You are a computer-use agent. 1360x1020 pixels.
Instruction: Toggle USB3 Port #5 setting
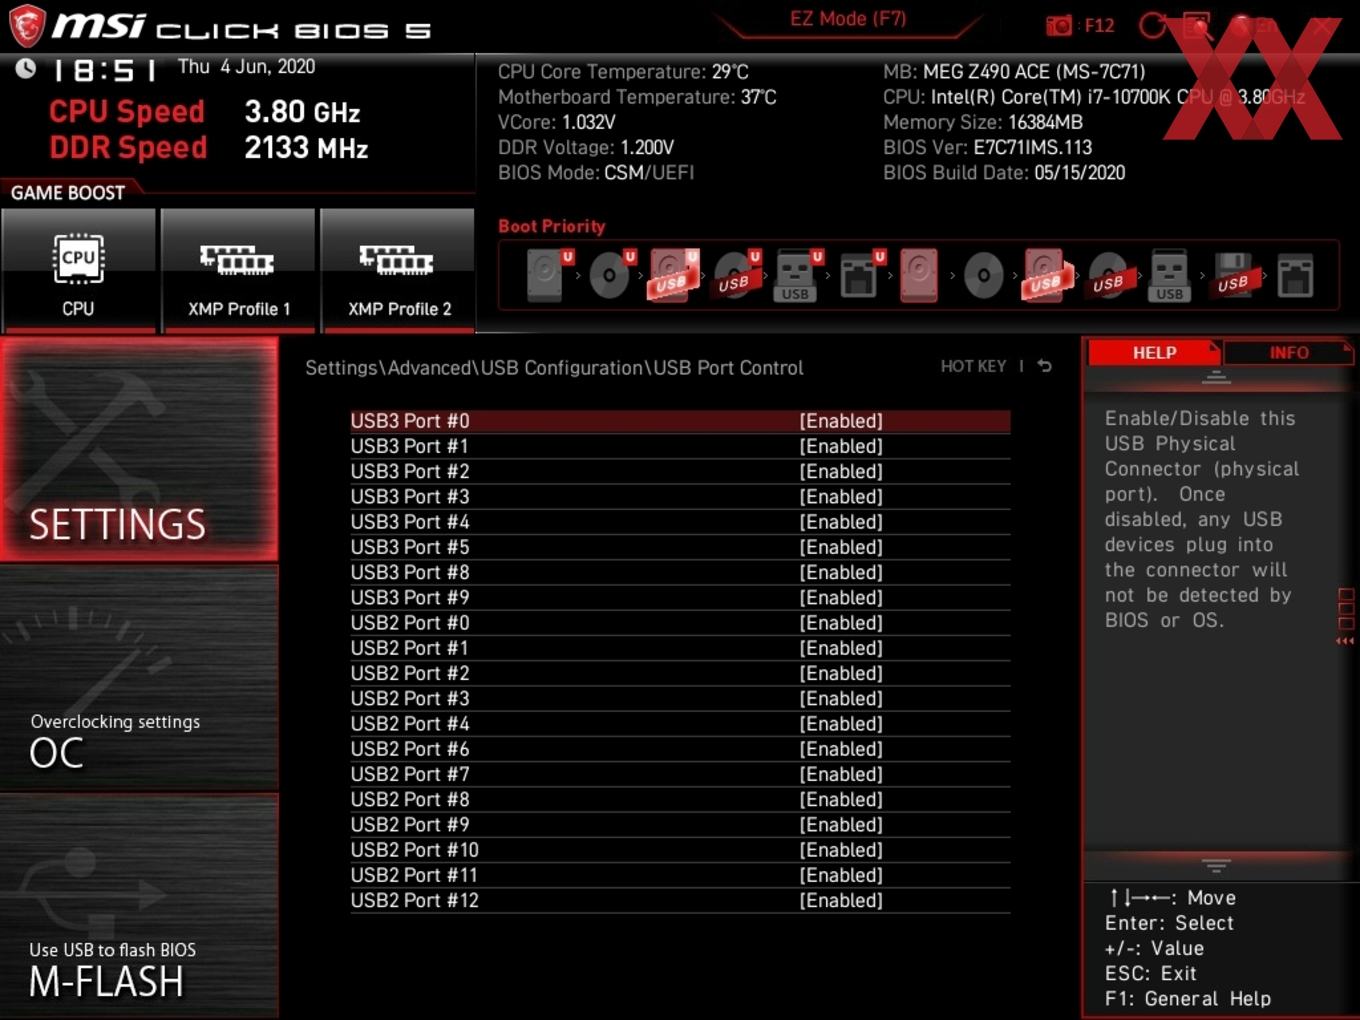(680, 547)
